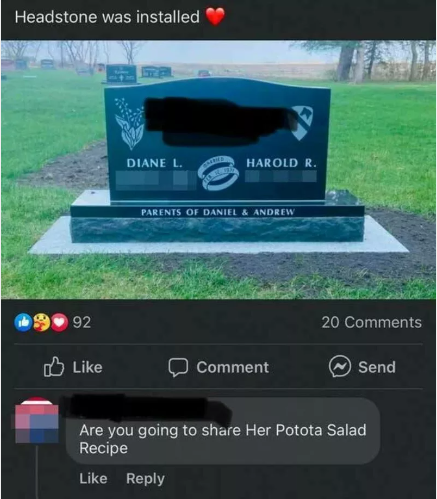Click the red heart love reaction
437x499 pixels.
point(59,322)
